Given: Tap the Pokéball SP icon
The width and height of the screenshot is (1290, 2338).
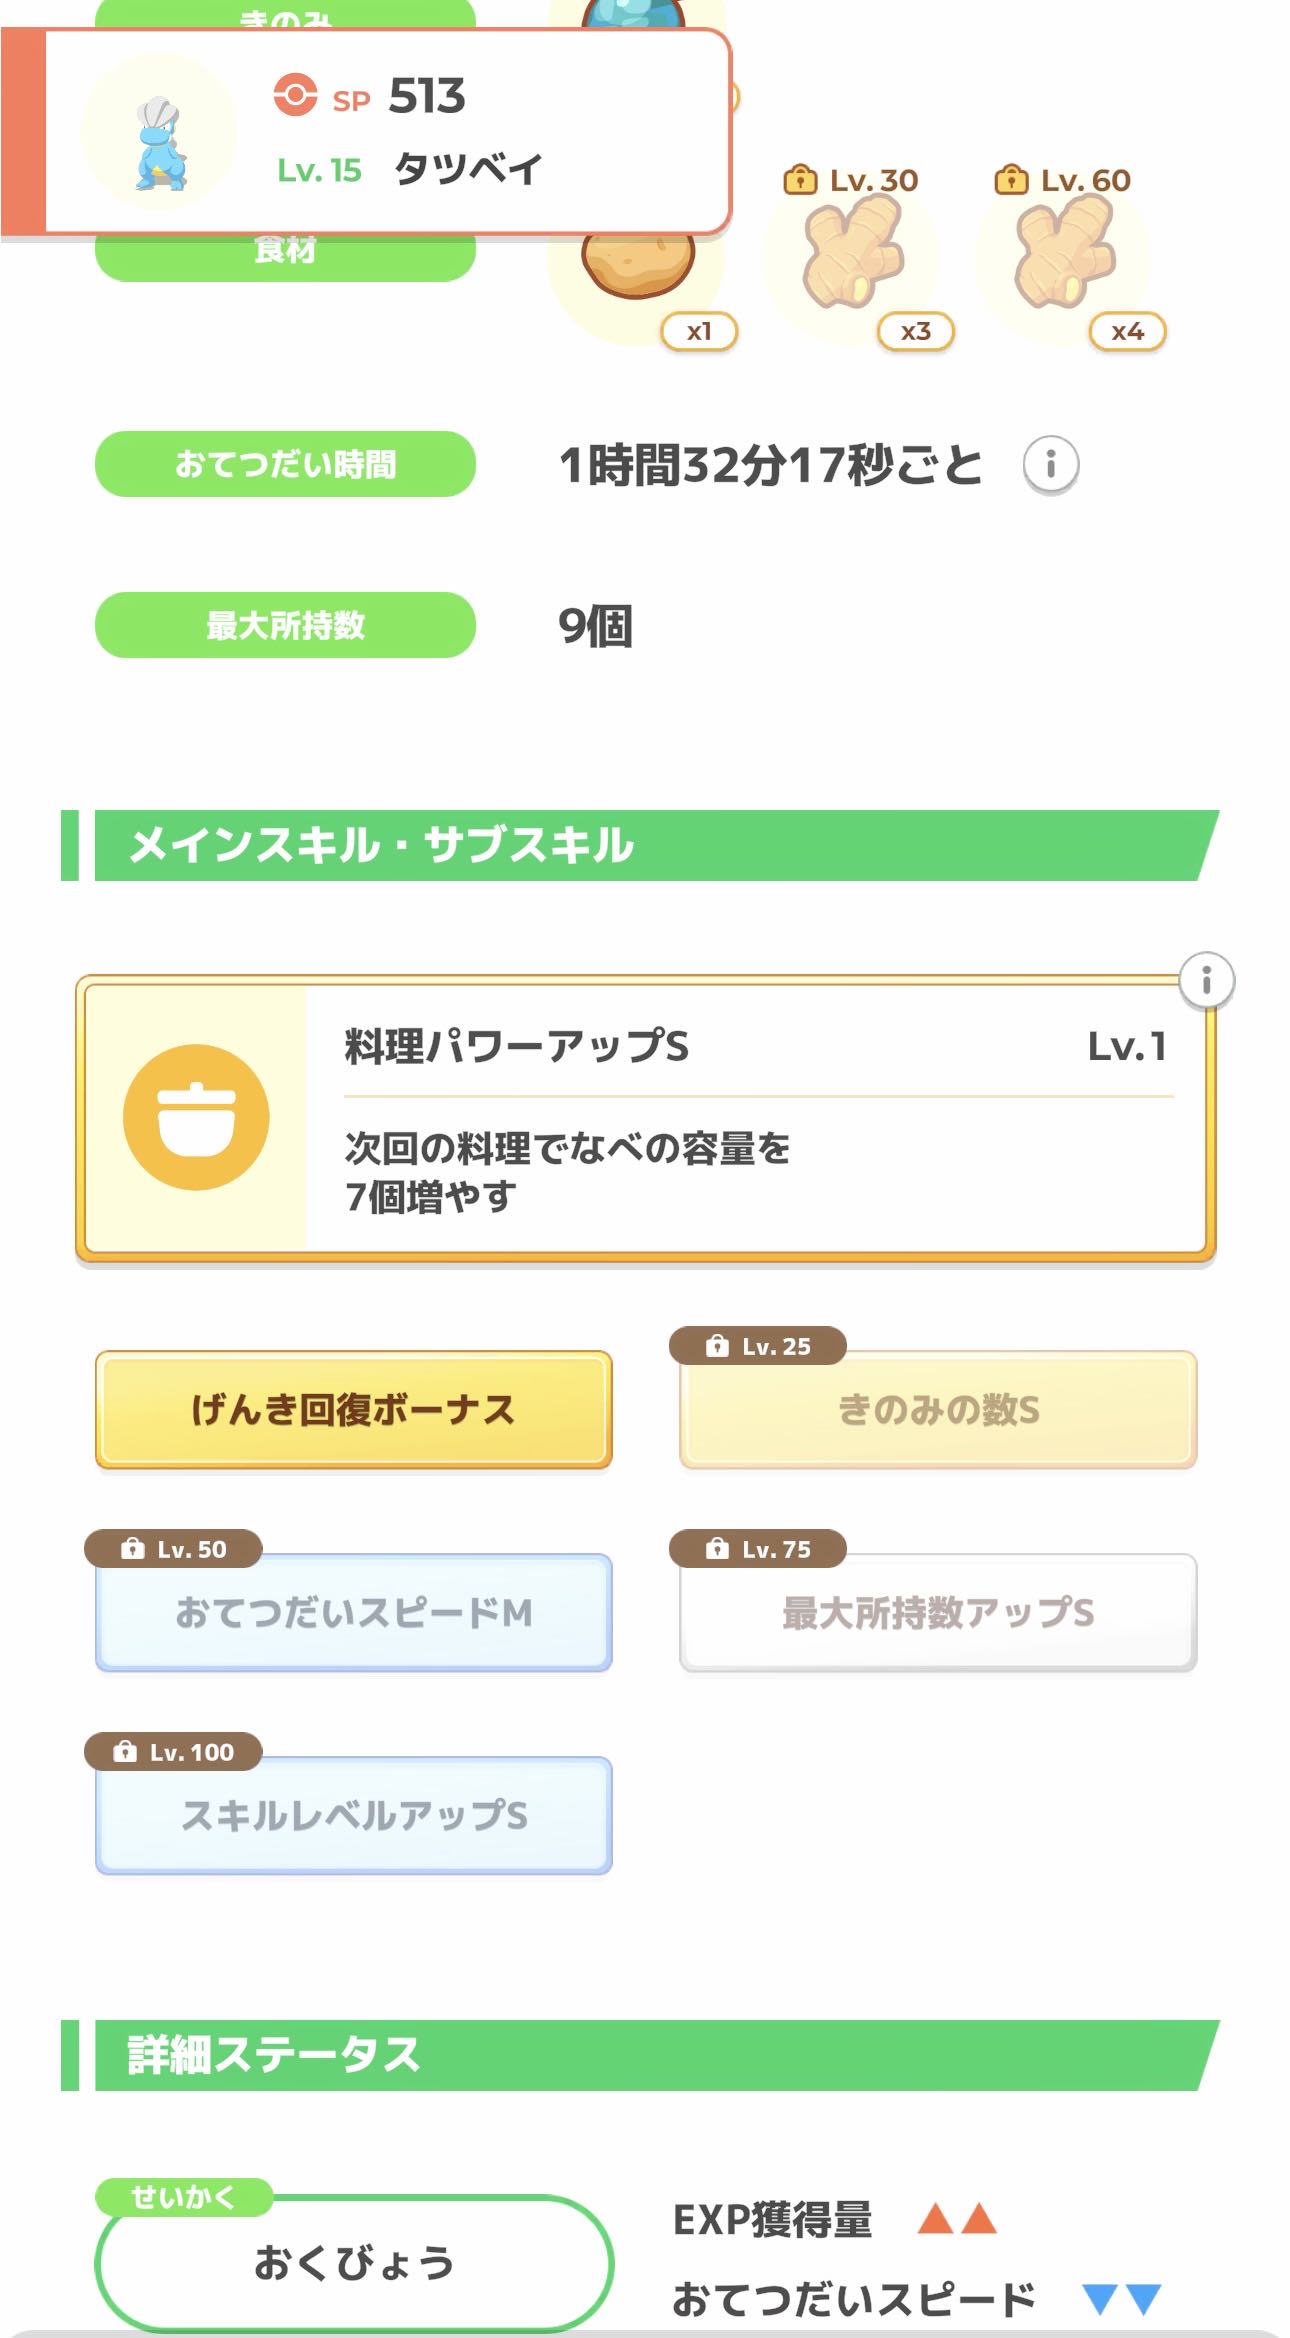Looking at the screenshot, I should click(x=295, y=96).
